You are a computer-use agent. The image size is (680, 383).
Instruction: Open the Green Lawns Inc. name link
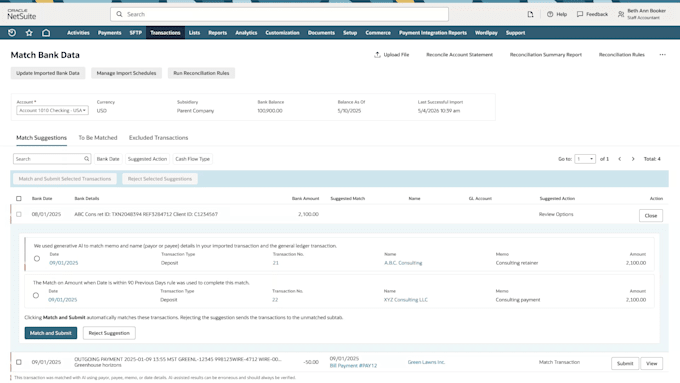pos(426,362)
